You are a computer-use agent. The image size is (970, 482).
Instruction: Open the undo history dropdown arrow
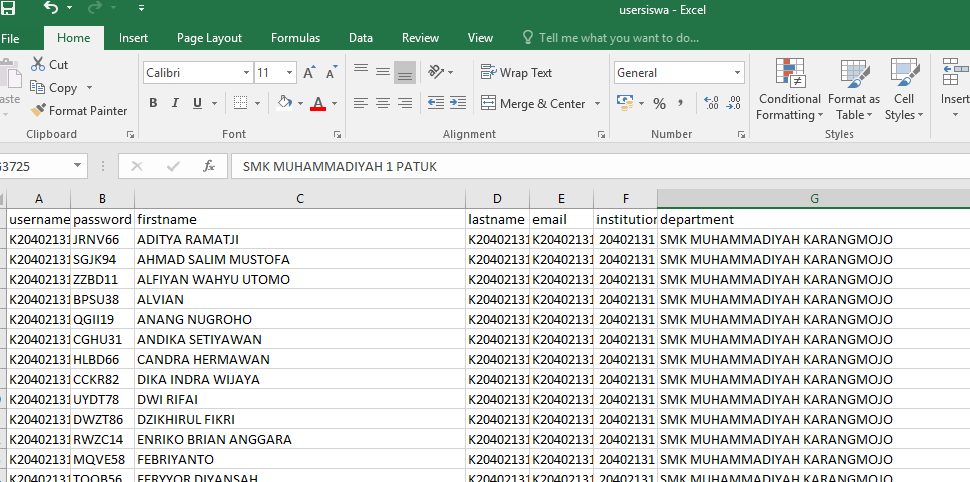pos(69,8)
